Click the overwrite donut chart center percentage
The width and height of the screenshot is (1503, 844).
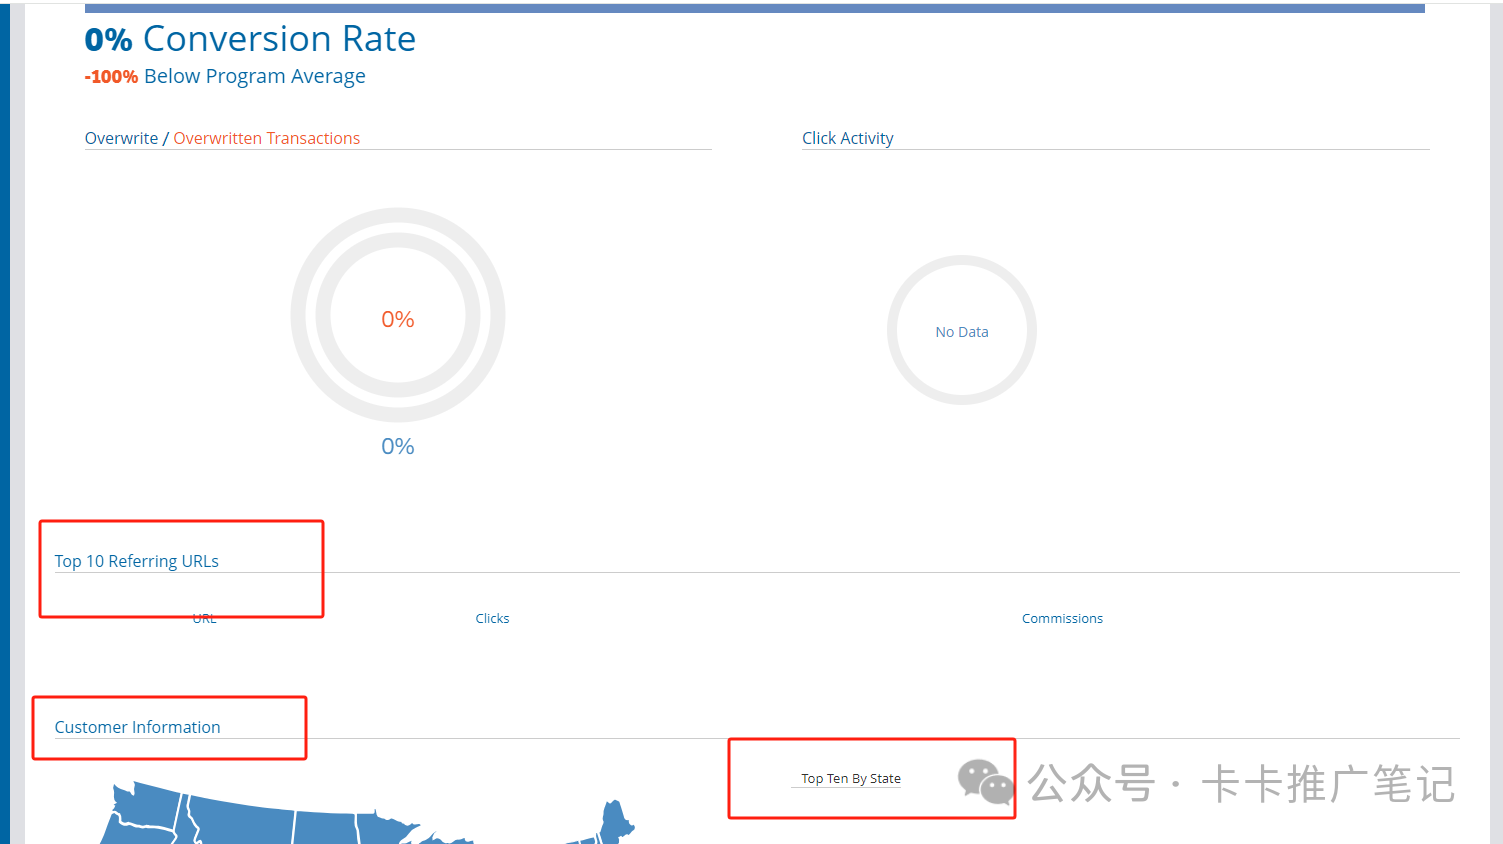pyautogui.click(x=398, y=319)
